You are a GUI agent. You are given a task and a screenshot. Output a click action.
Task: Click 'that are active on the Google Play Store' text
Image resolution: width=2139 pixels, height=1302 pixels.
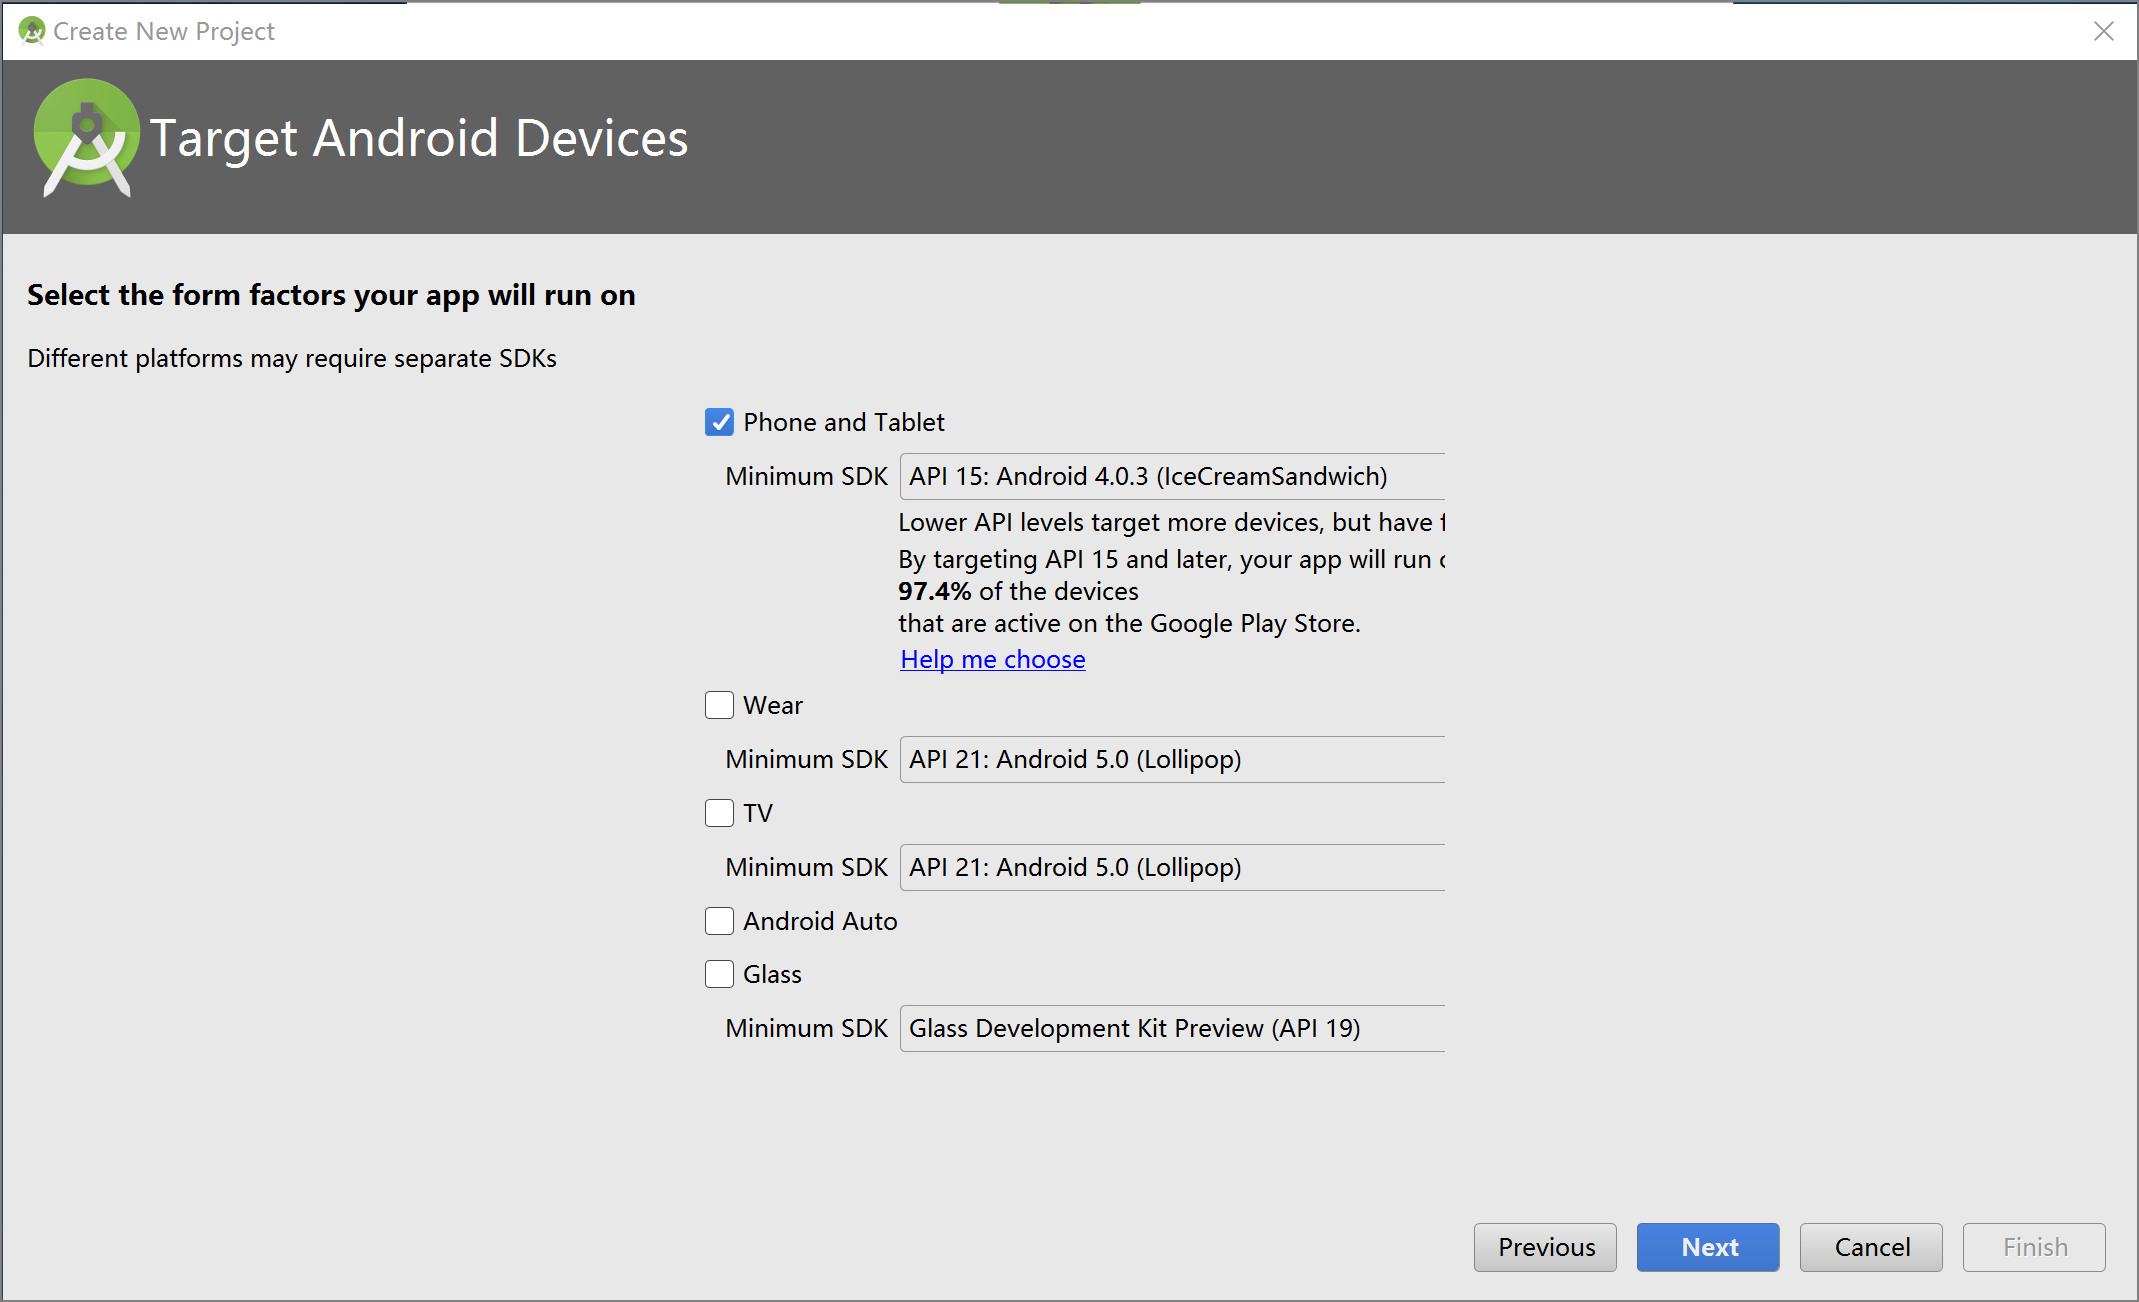tap(1129, 623)
